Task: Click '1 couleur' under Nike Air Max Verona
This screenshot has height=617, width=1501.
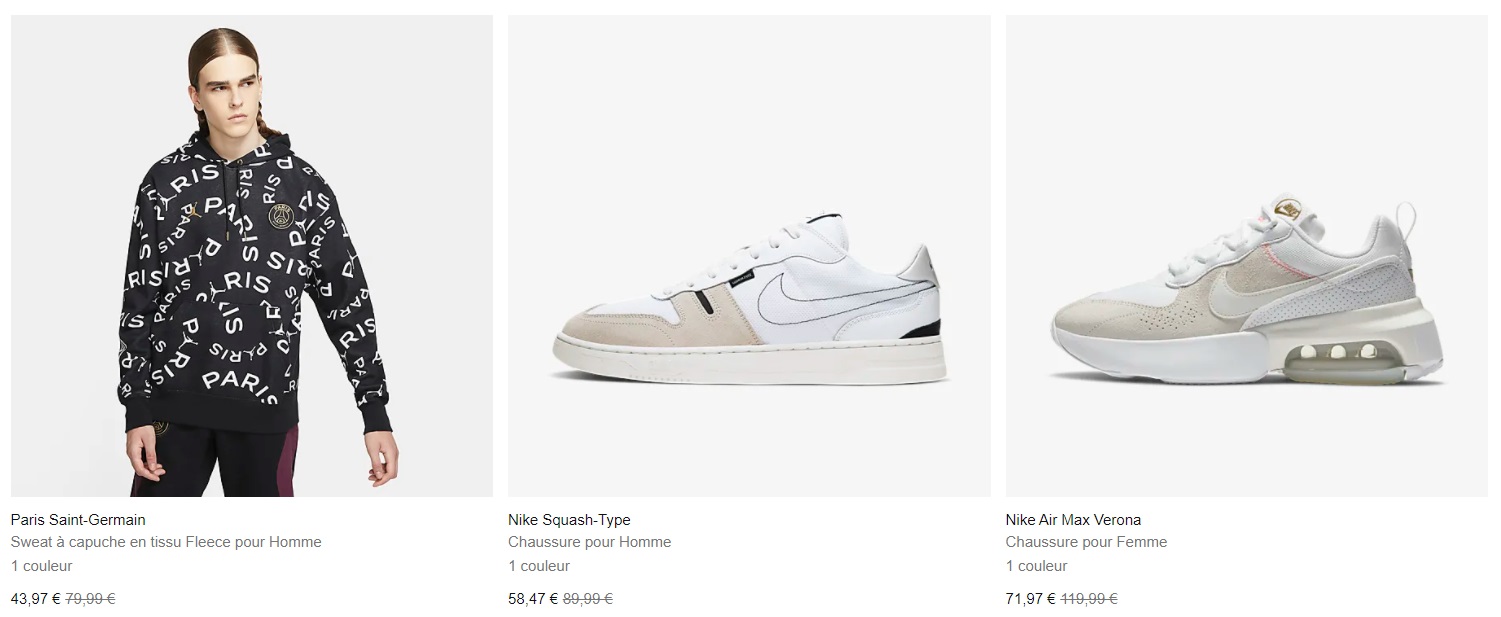Action: pos(1037,566)
